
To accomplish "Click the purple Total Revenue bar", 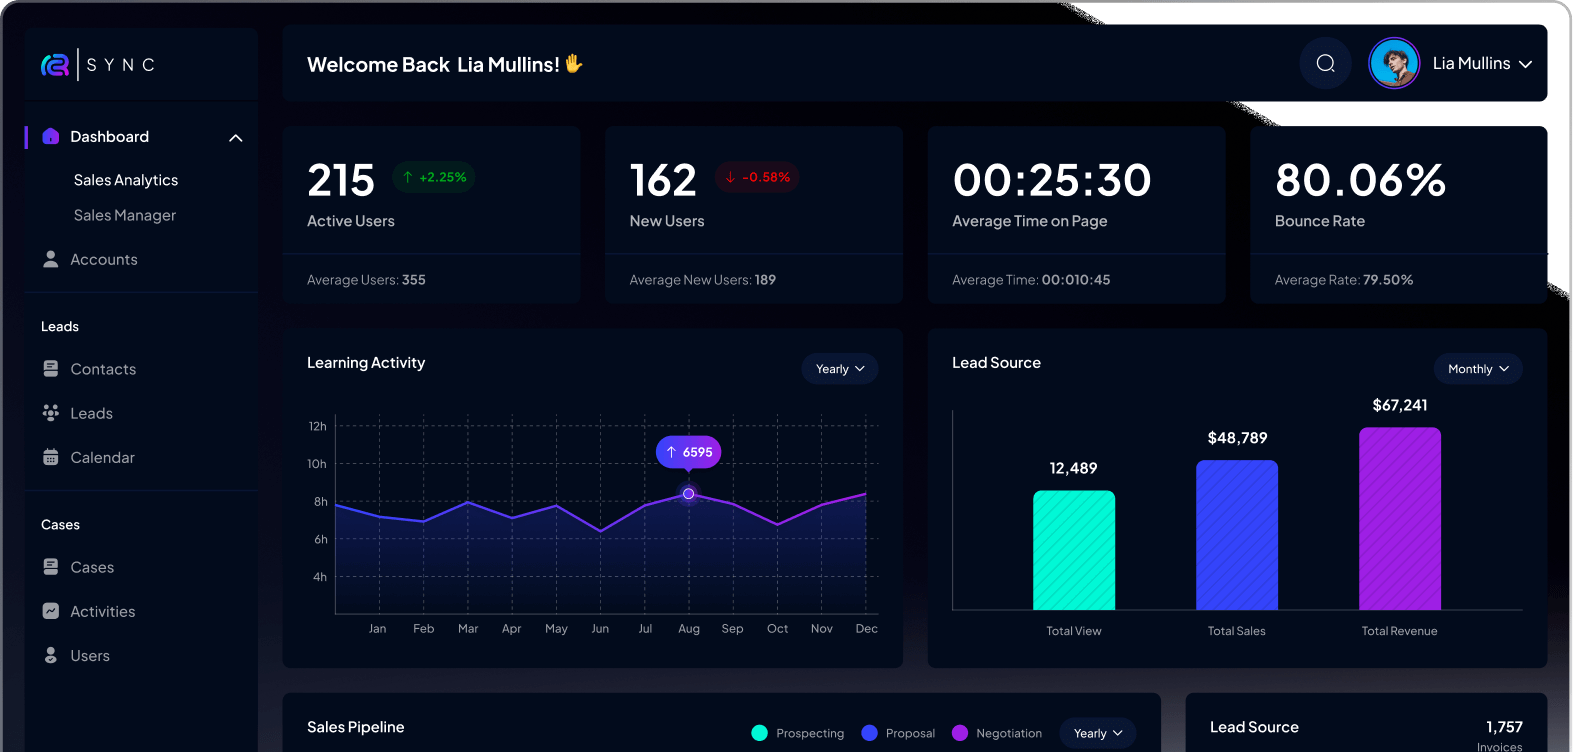I will pyautogui.click(x=1399, y=518).
